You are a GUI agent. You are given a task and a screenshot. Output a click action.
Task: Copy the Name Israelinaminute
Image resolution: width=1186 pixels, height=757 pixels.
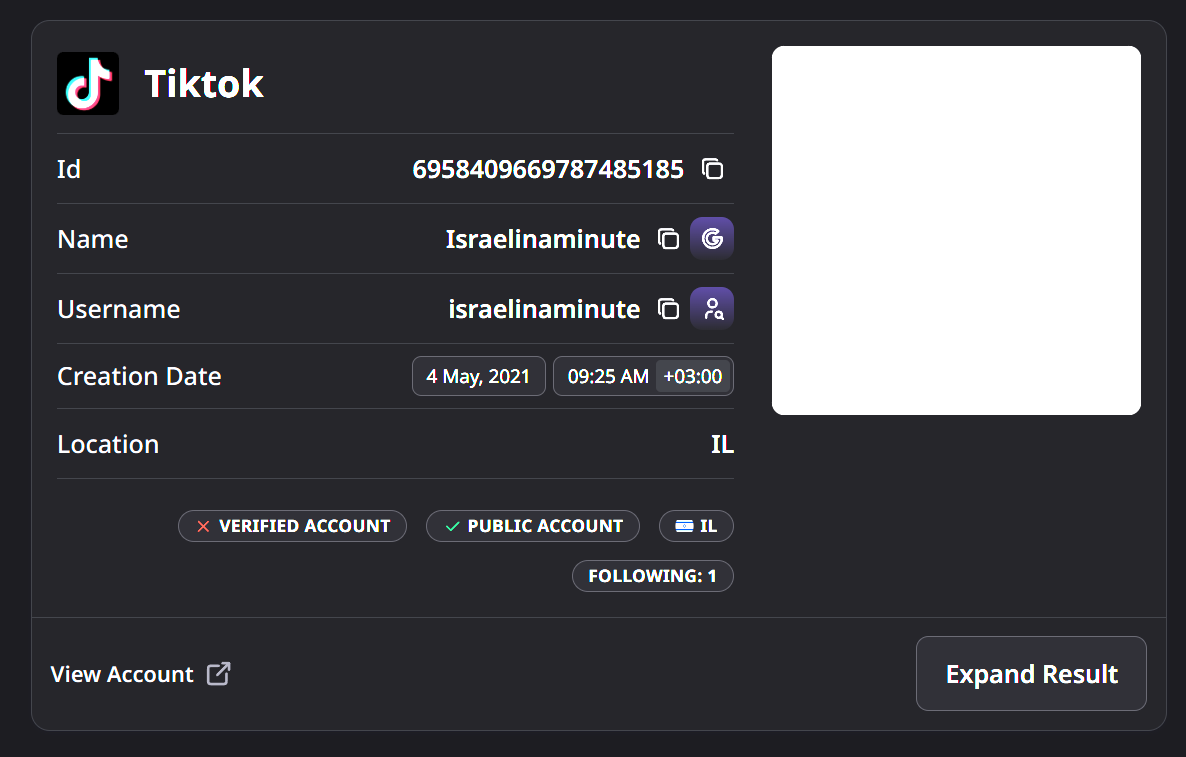tap(669, 239)
